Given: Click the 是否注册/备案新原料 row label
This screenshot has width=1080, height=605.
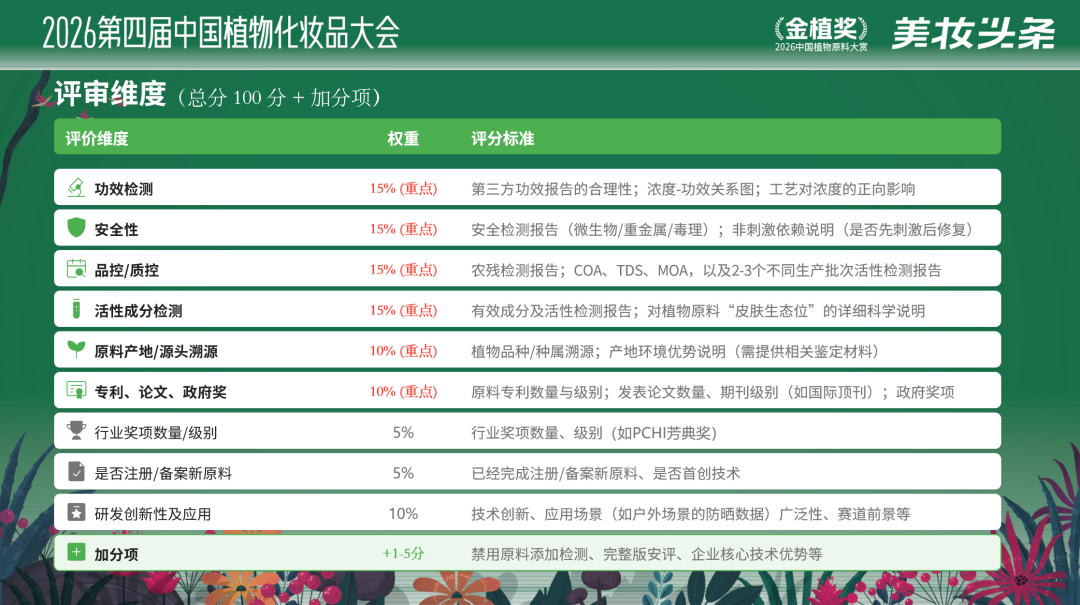Looking at the screenshot, I should 163,473.
